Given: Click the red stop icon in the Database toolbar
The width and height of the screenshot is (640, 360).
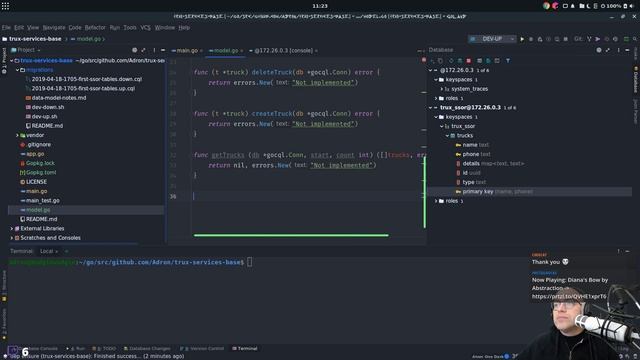Looking at the screenshot, I should pos(469,61).
